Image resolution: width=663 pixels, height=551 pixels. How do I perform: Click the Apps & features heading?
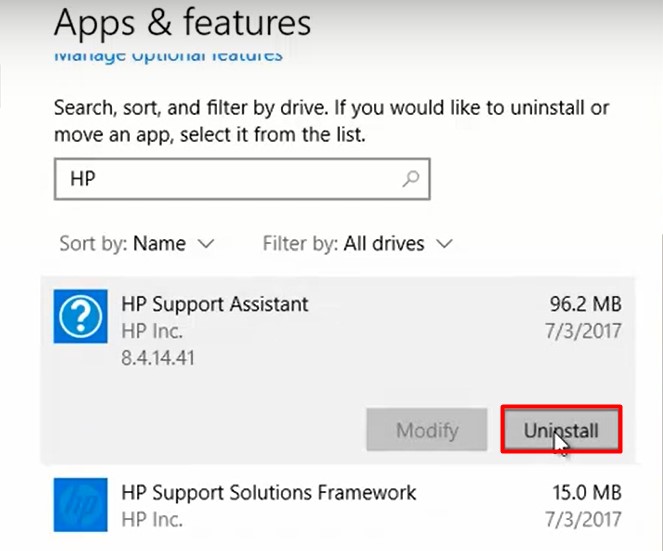point(182,21)
